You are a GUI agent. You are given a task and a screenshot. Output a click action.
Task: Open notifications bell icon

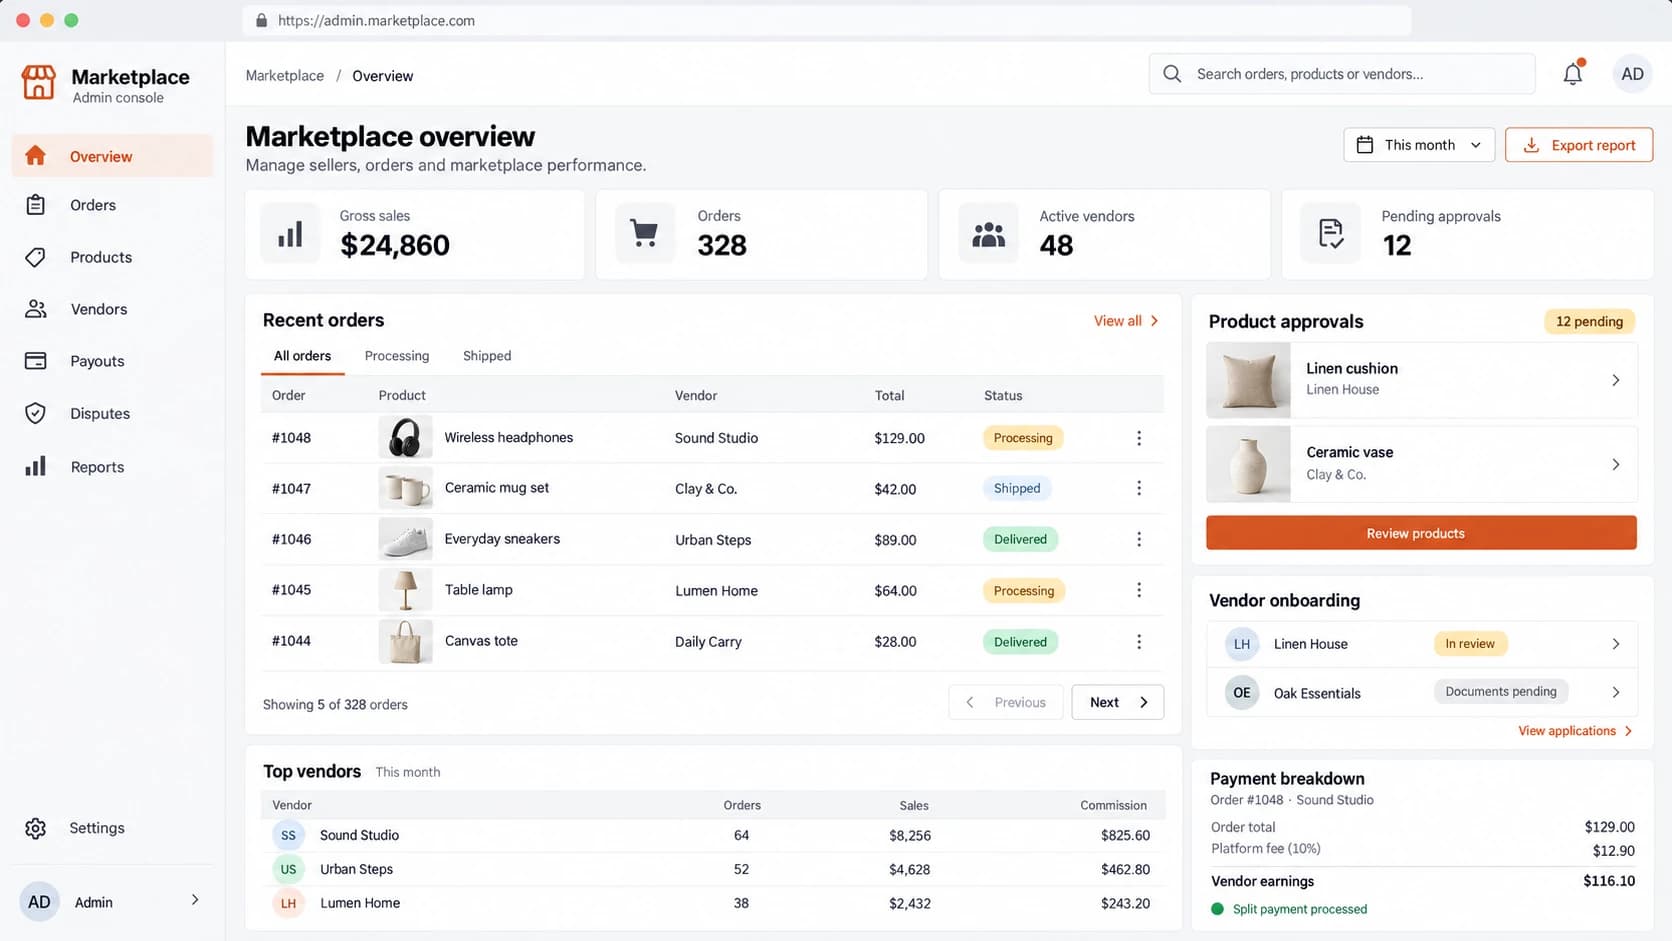[1573, 73]
